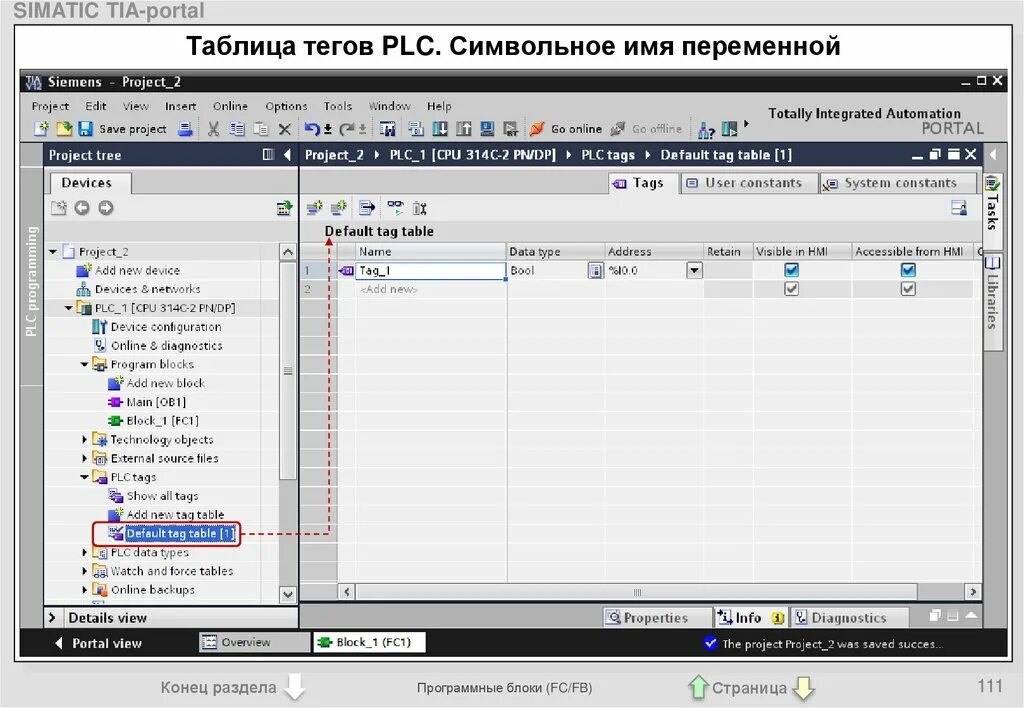Open the Project menu
The image size is (1024, 708).
click(50, 106)
